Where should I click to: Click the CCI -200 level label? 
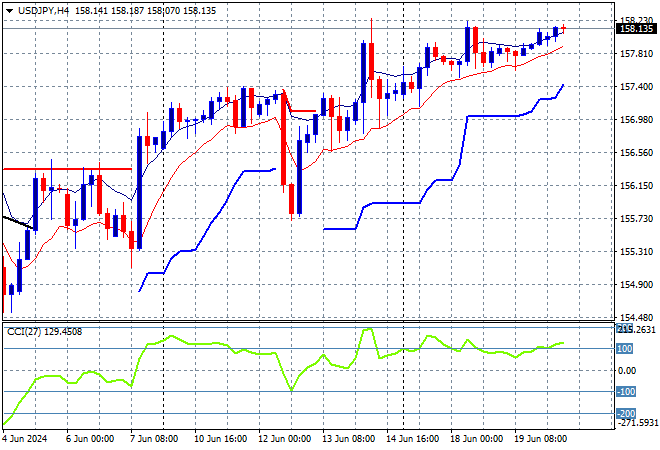[x=625, y=413]
